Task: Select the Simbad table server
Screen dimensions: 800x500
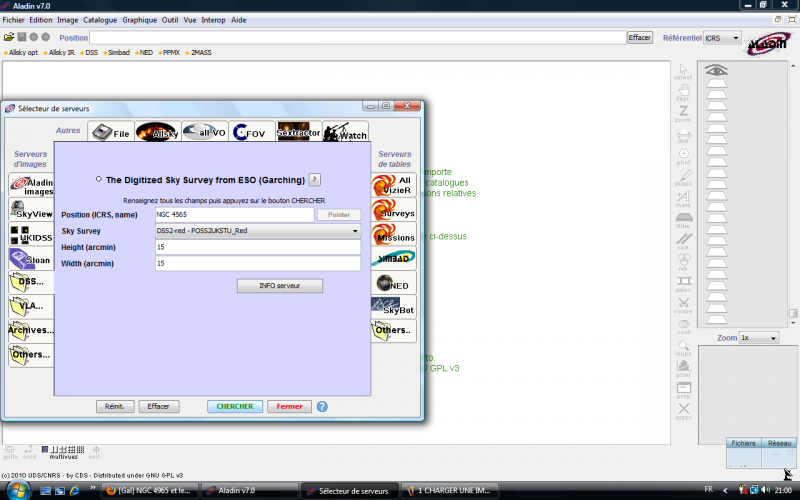Action: (x=393, y=259)
